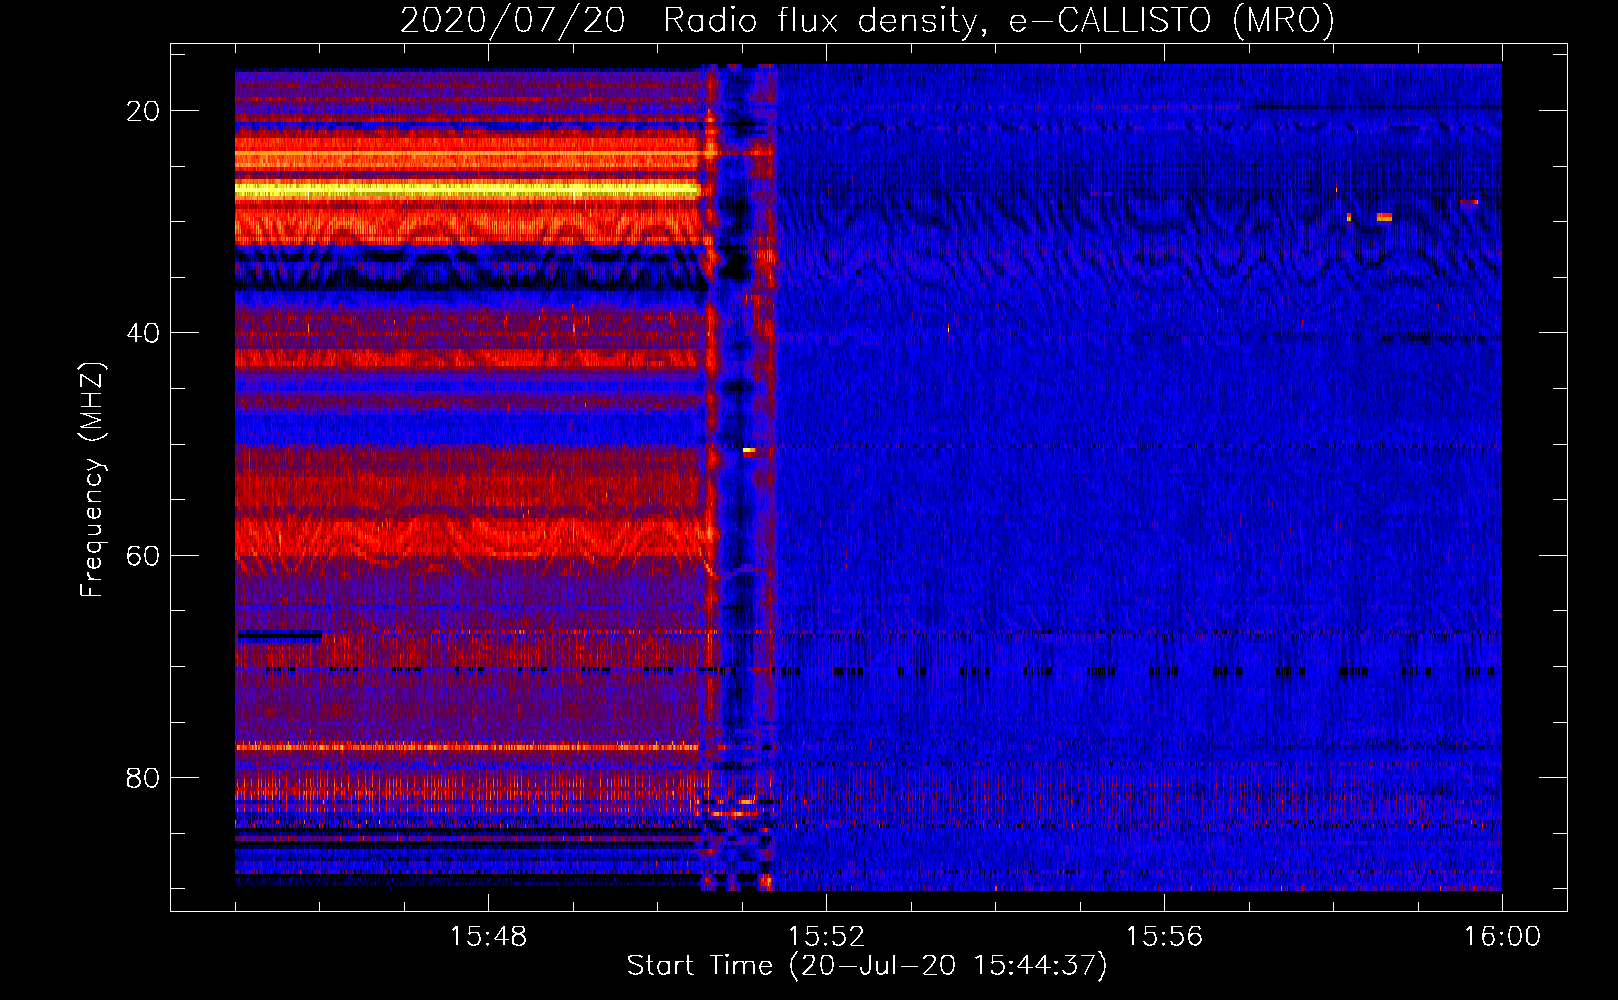1618x1000 pixels.
Task: Click the "Start Time (20-Jul-20 15:44:37)" axis label
Action: pyautogui.click(x=868, y=966)
